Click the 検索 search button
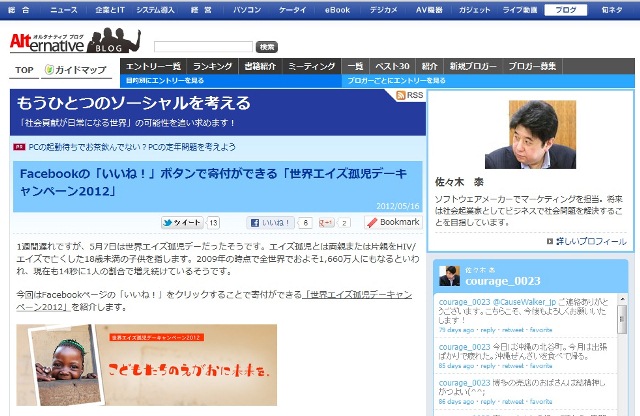 click(x=267, y=46)
